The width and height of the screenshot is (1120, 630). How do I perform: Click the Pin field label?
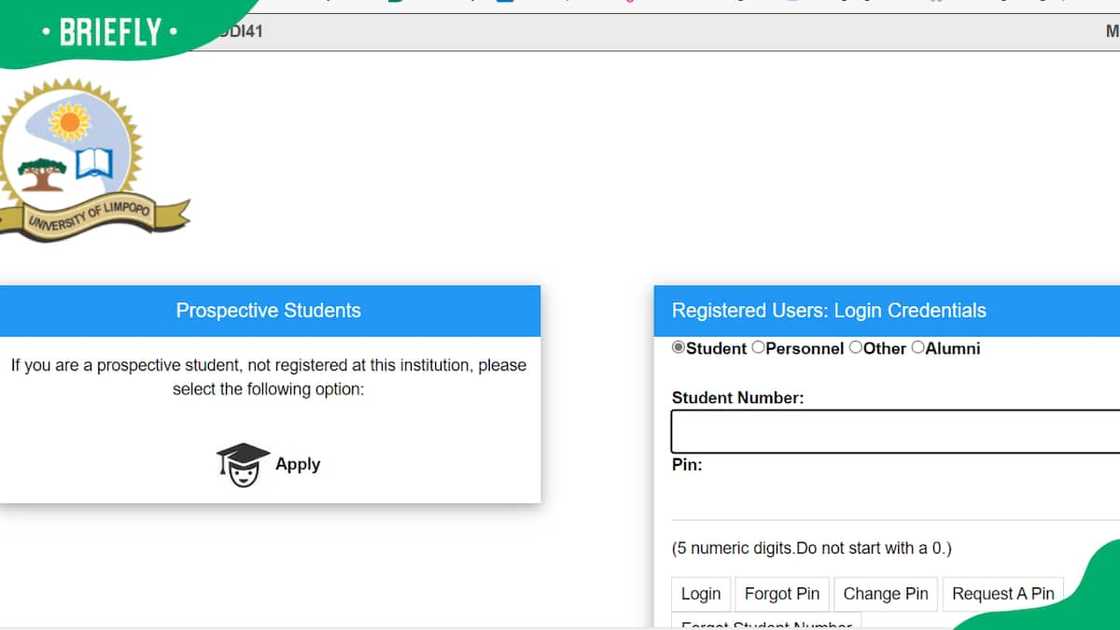(x=687, y=465)
